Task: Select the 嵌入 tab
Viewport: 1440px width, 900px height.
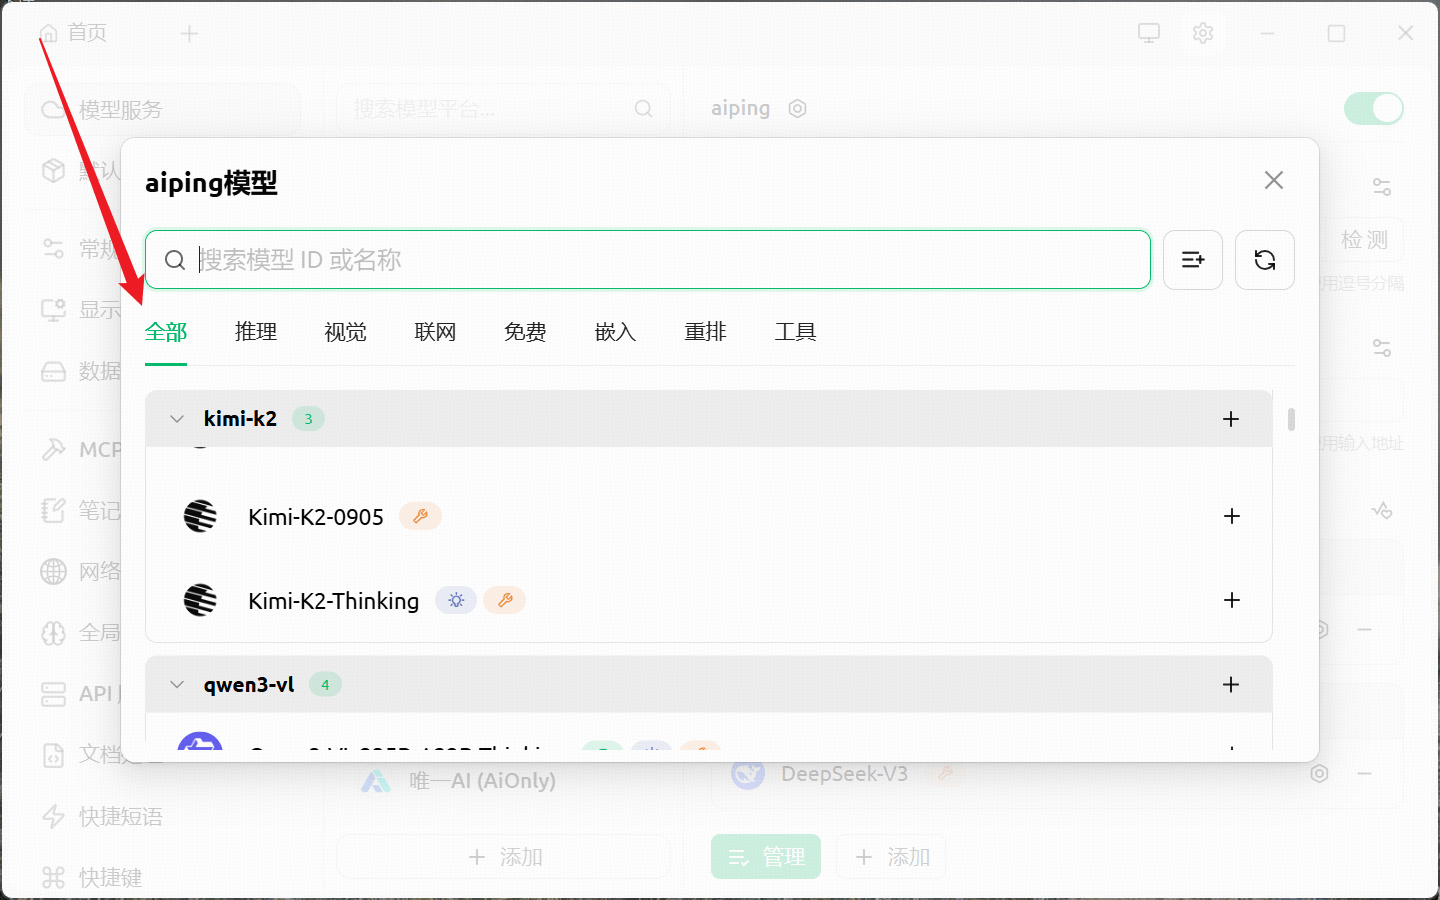Action: (x=615, y=332)
